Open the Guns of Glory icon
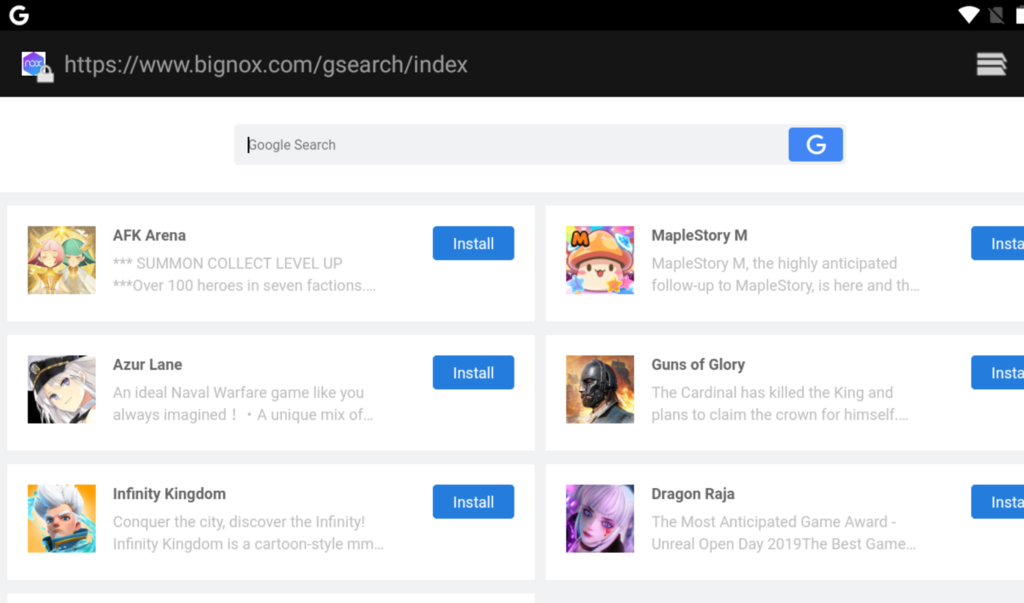Screen dimensions: 1024x603 [600, 389]
